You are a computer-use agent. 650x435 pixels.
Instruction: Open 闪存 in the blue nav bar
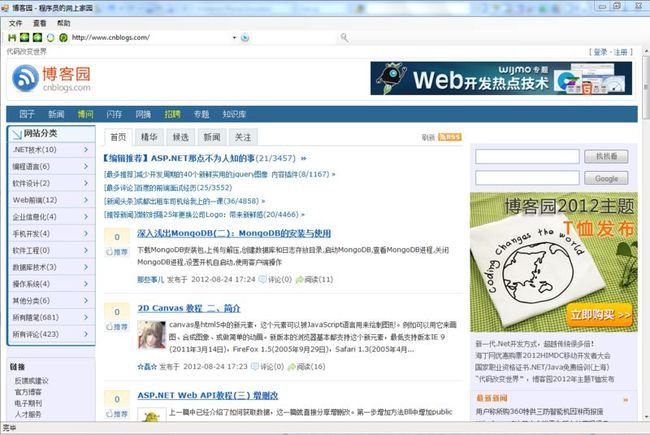coord(114,114)
